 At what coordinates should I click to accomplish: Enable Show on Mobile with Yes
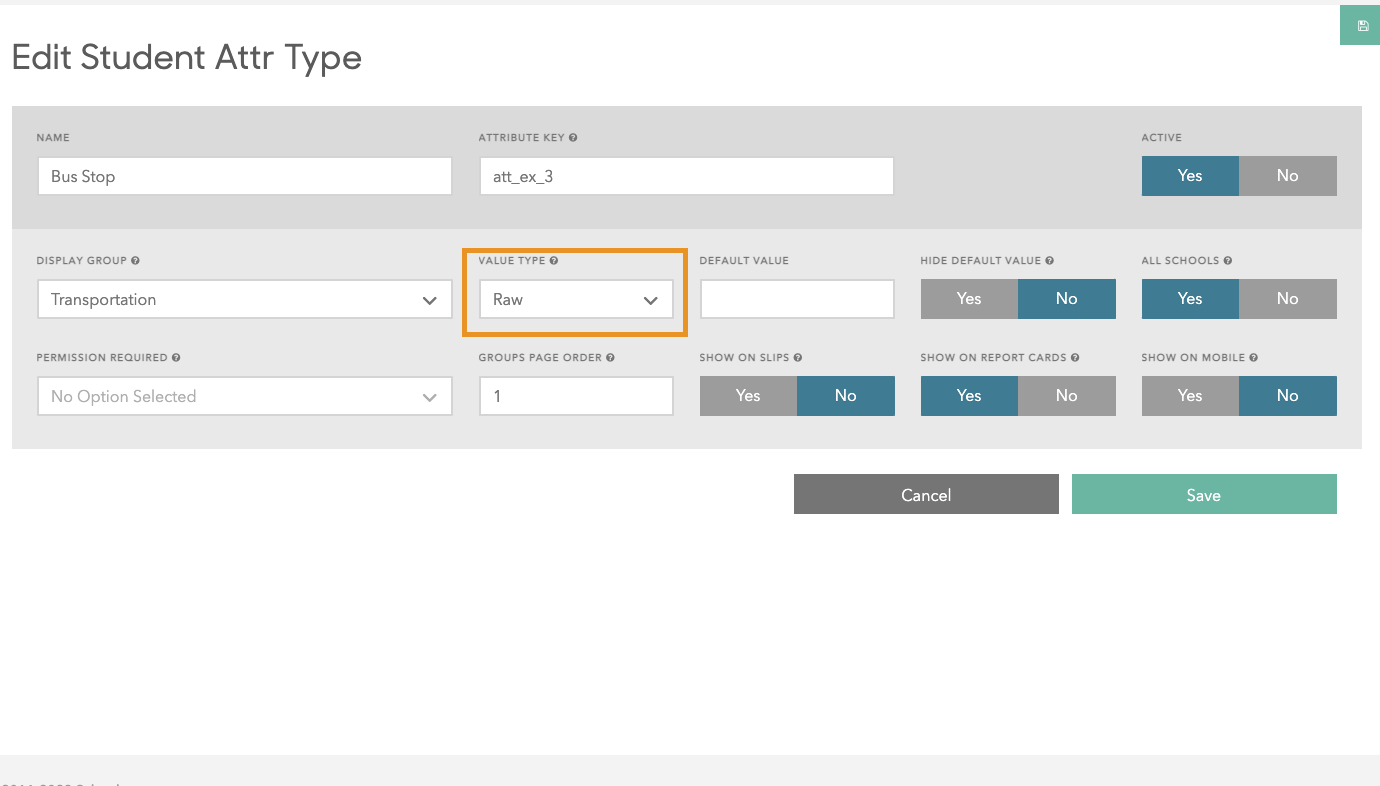pyautogui.click(x=1190, y=396)
